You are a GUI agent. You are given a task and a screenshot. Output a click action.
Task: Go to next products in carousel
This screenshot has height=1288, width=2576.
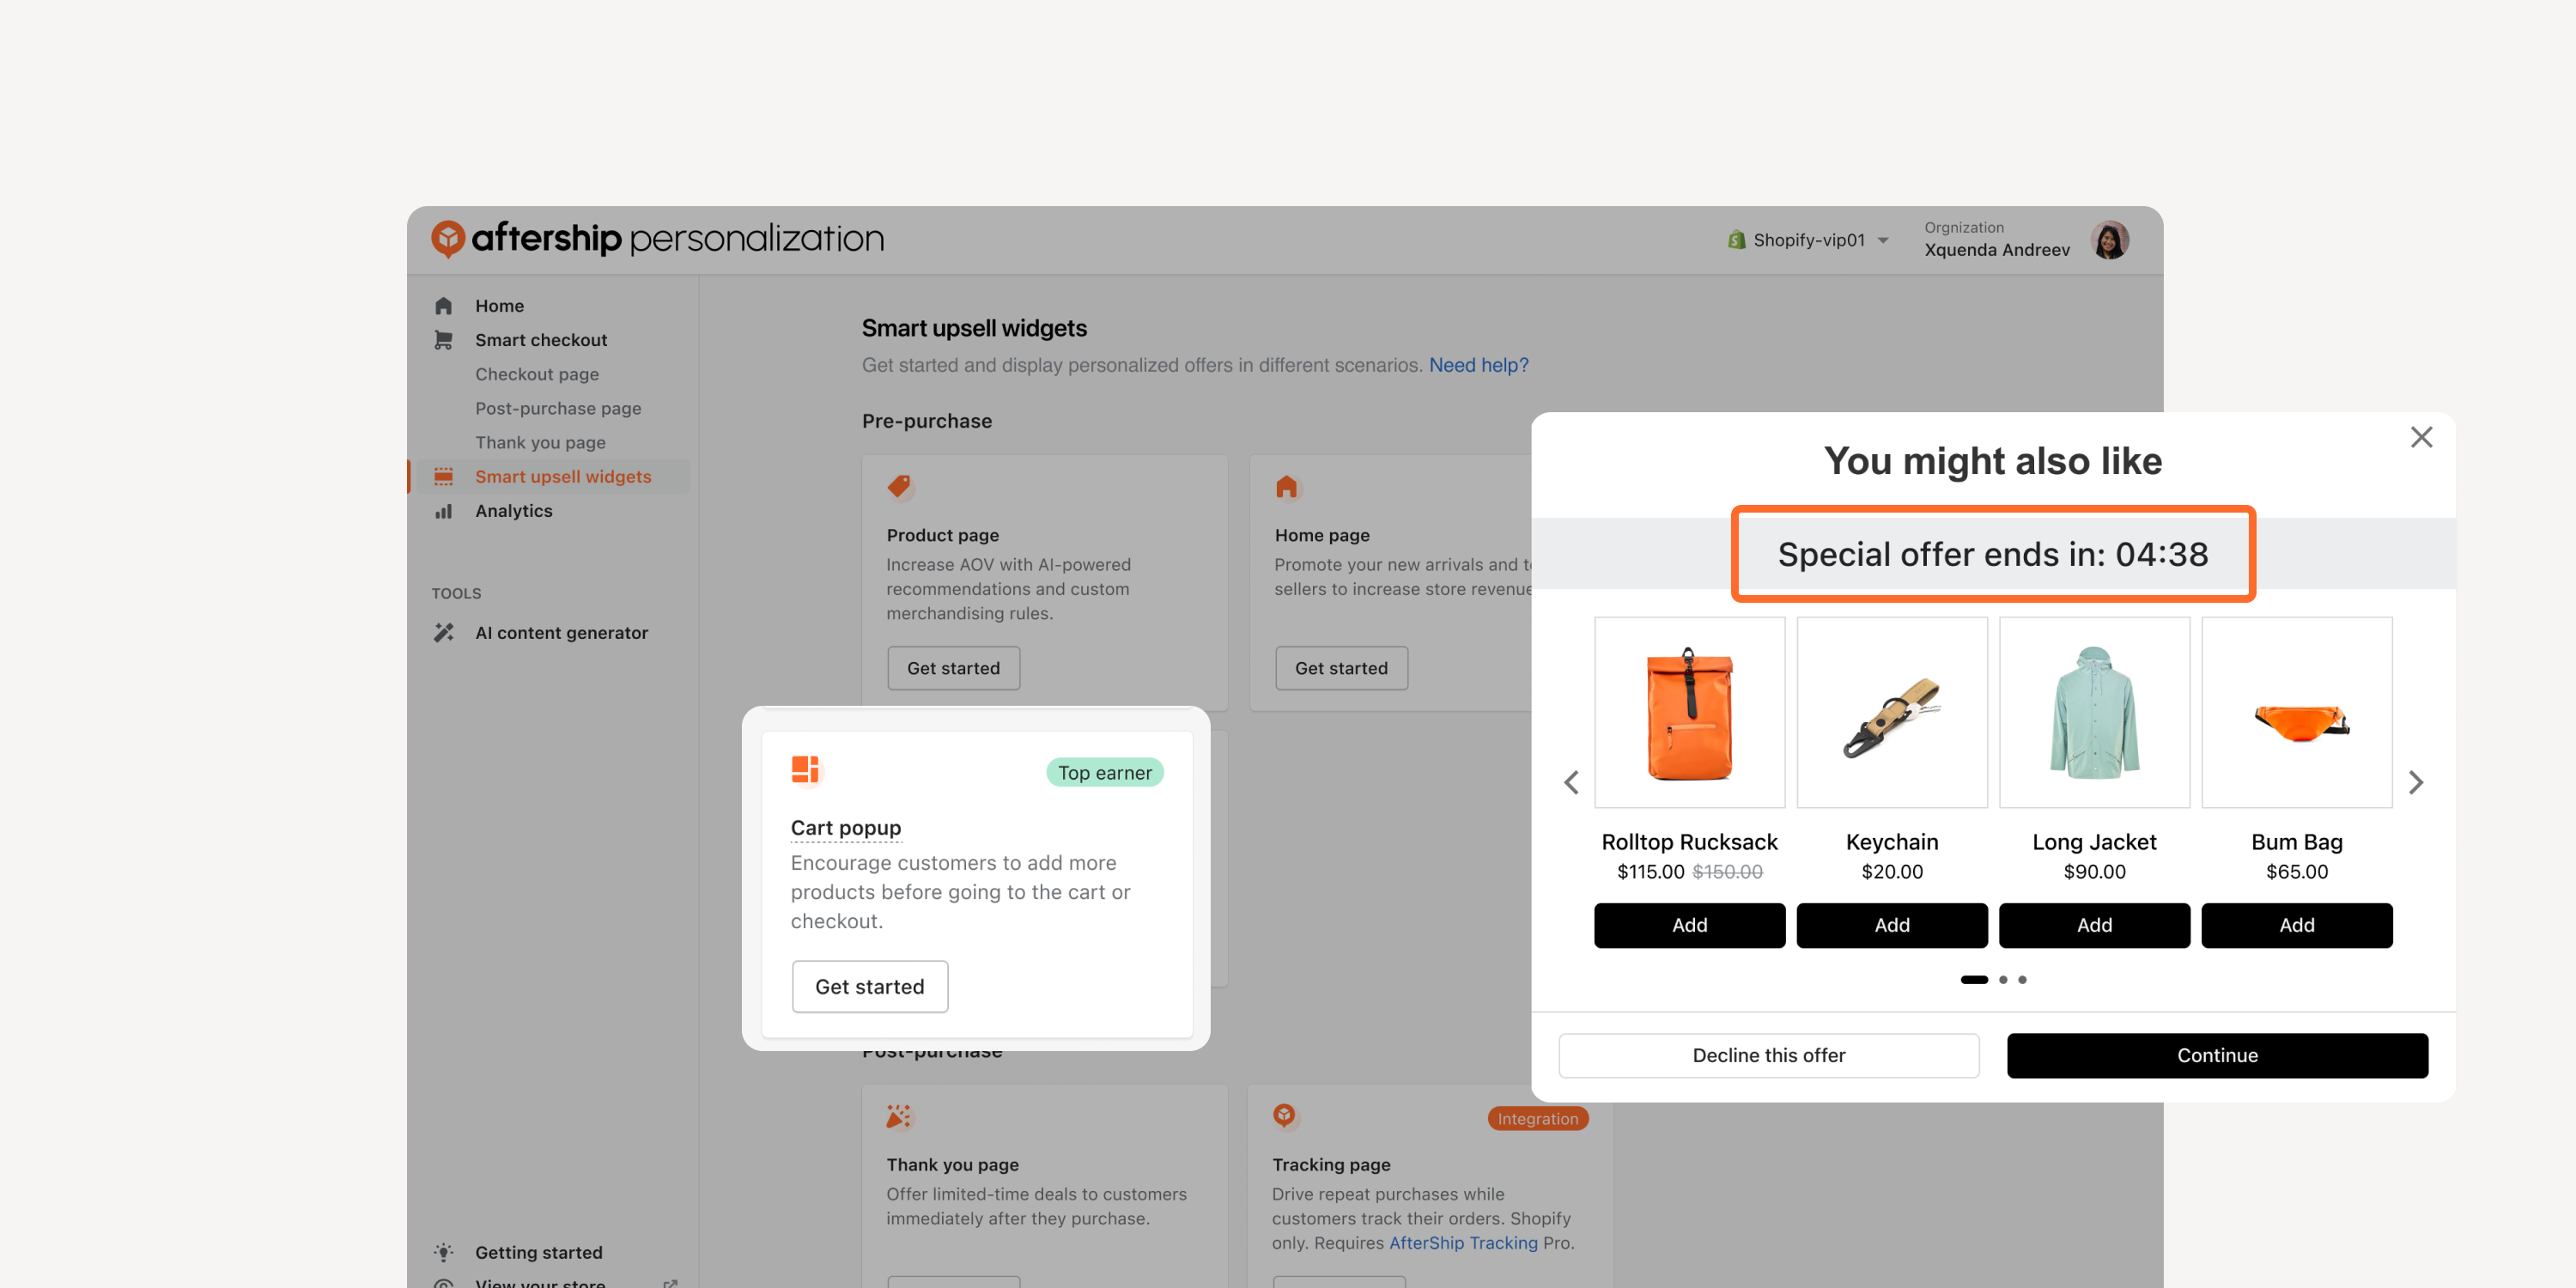click(x=2416, y=782)
